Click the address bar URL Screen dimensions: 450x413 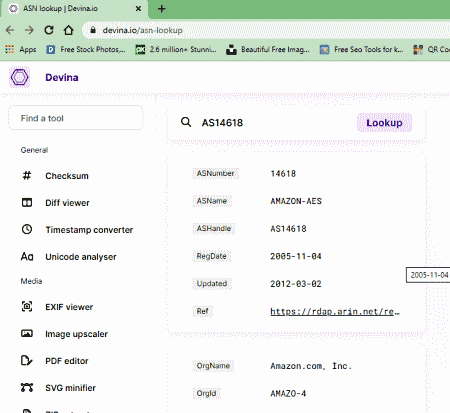coord(143,30)
